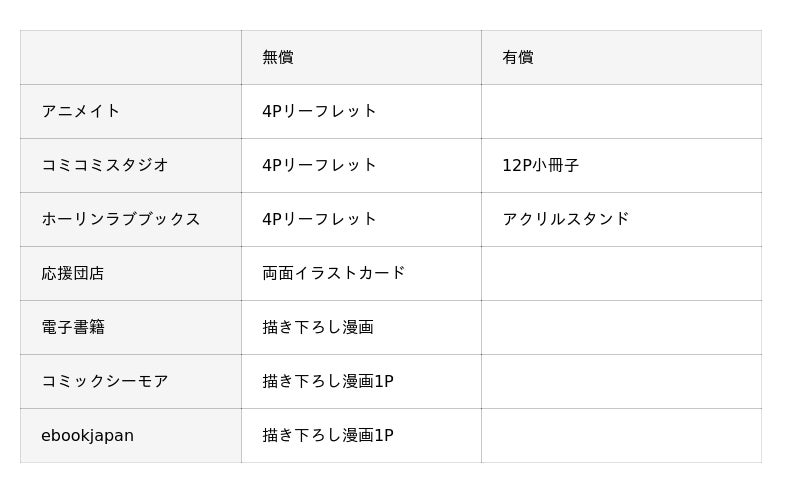Image resolution: width=800 pixels, height=493 pixels.
Task: Click 4Pリーフレット in the ホーリンラブブックス row
Action: [x=320, y=219]
